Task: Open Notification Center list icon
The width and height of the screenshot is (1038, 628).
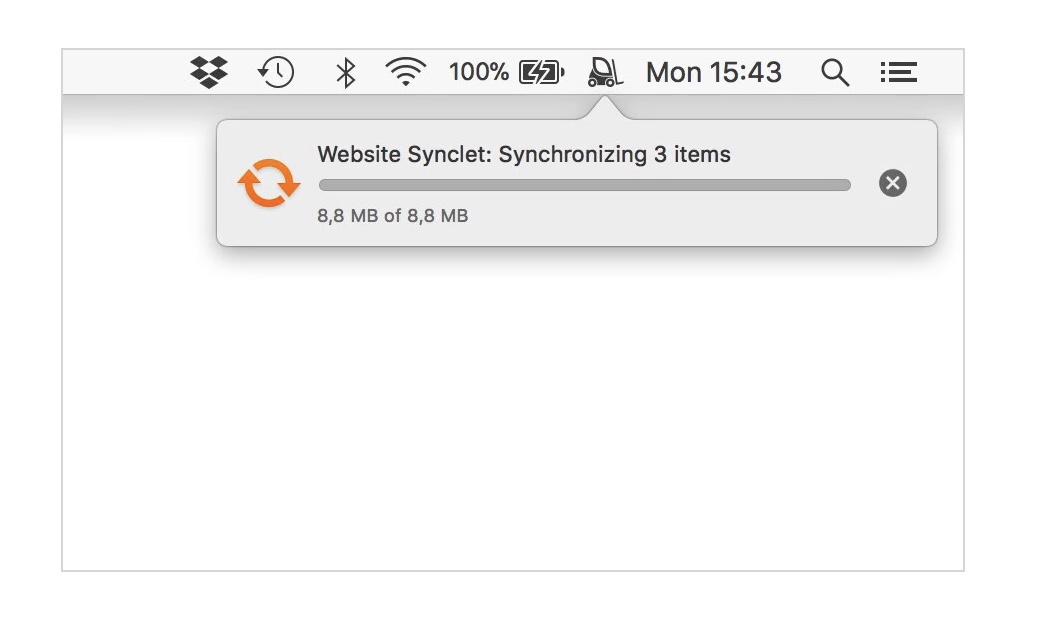Action: (x=898, y=72)
